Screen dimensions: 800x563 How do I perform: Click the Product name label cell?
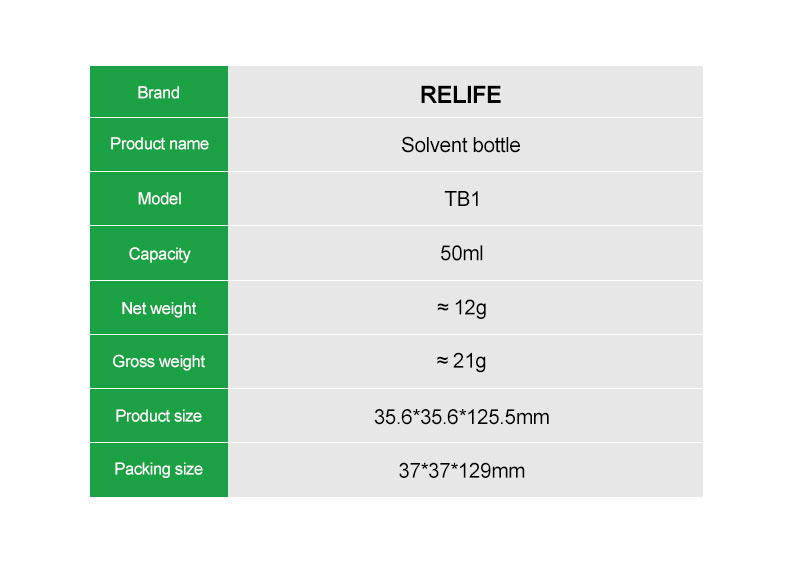pyautogui.click(x=159, y=144)
